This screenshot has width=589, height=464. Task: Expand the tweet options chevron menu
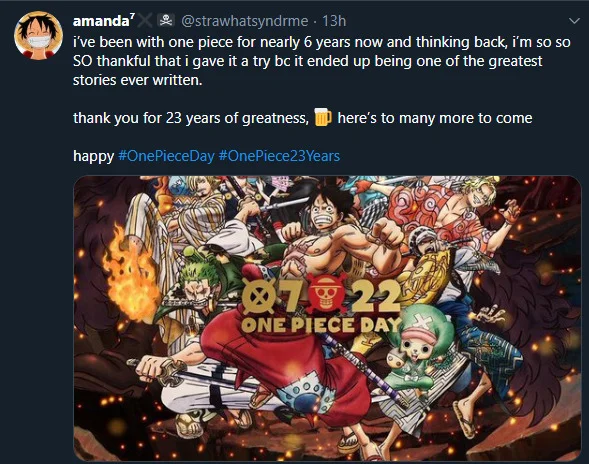pyautogui.click(x=574, y=21)
